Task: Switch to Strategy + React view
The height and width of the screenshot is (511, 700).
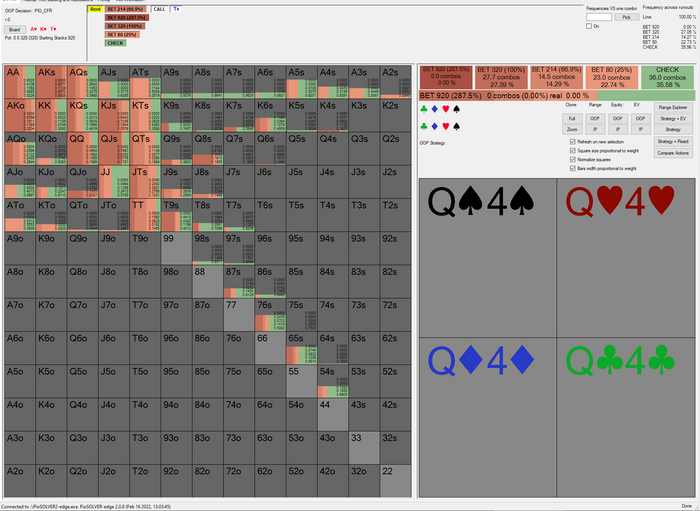Action: (673, 141)
